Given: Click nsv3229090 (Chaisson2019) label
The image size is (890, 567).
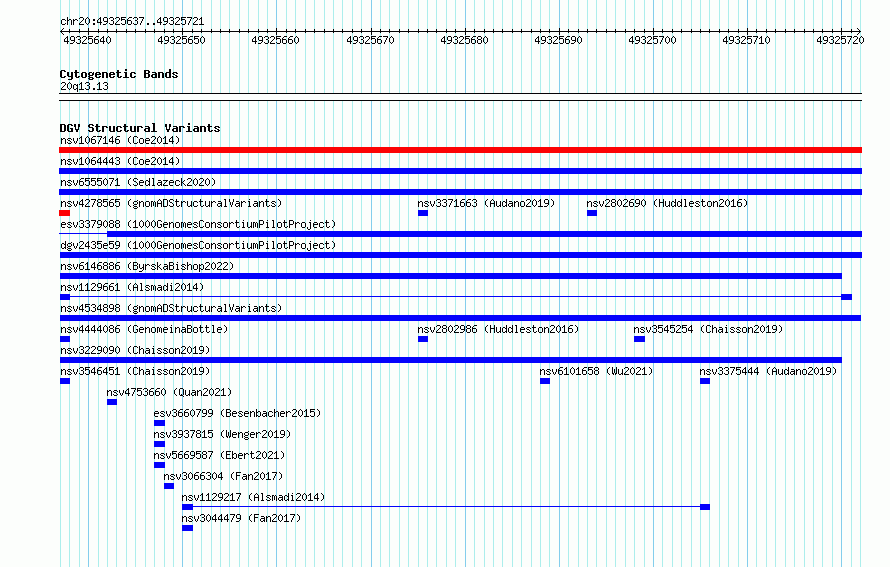Looking at the screenshot, I should coord(135,350).
